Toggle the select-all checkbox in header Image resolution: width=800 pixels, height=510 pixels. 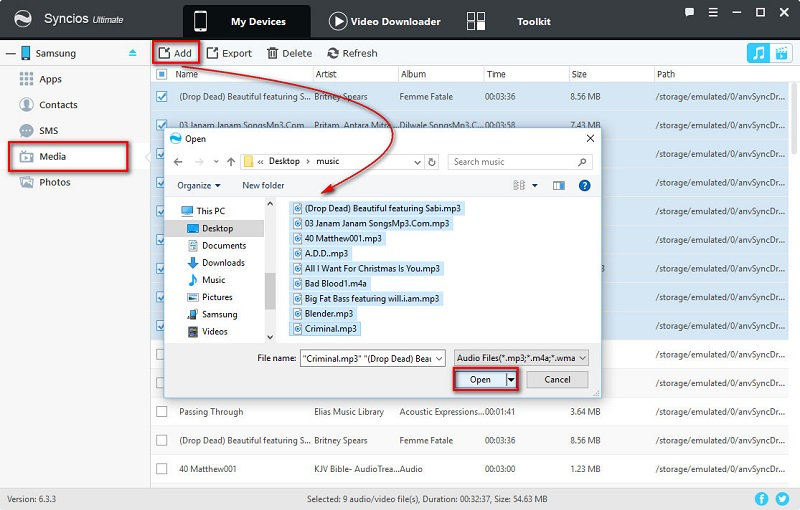(x=162, y=74)
